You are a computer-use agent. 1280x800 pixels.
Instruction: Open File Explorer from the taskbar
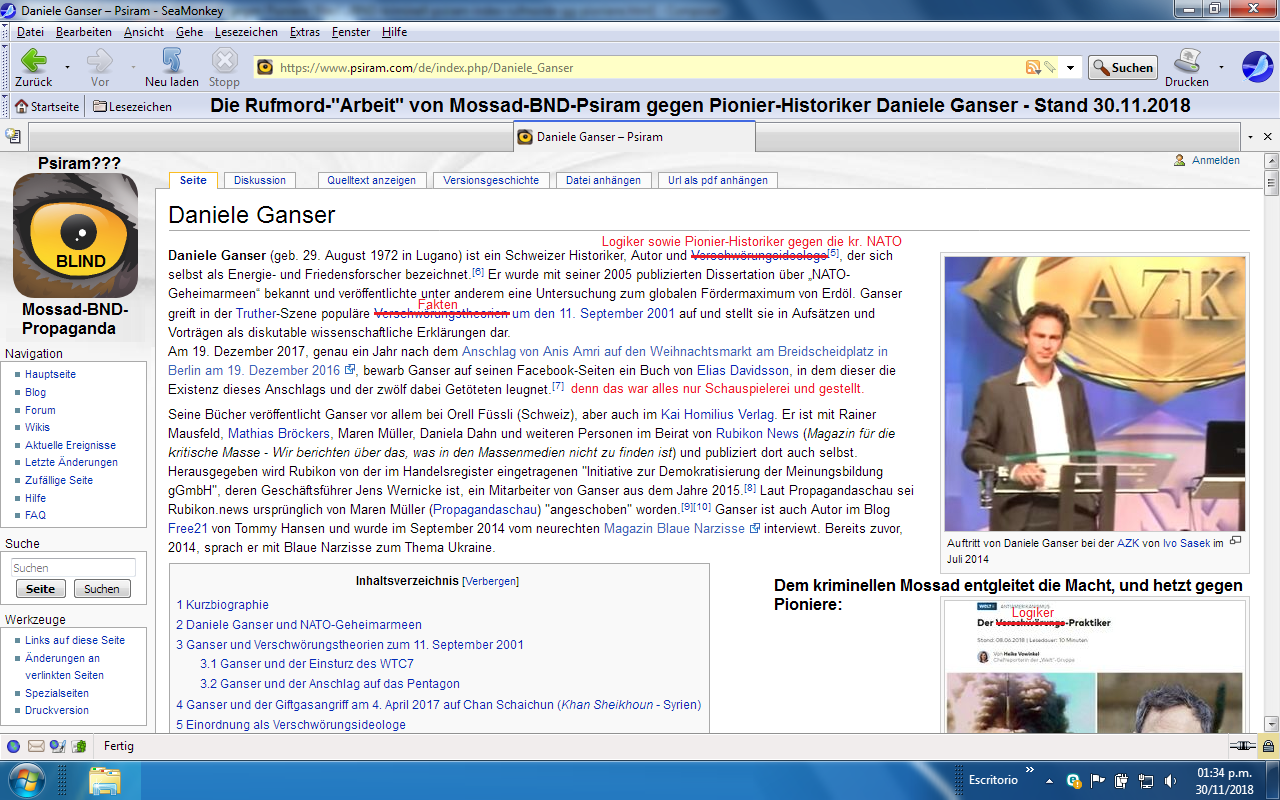click(x=104, y=780)
